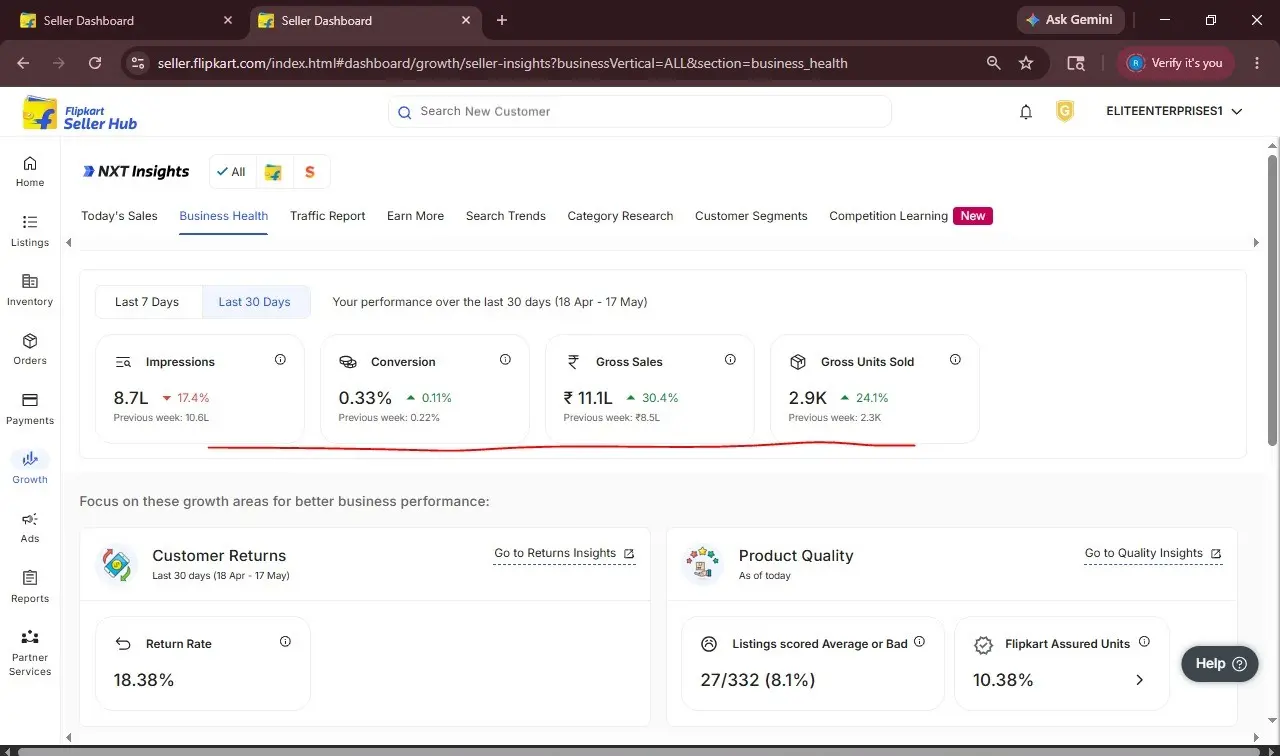Click the Gross Sales value ₹ 11.1L

[588, 398]
